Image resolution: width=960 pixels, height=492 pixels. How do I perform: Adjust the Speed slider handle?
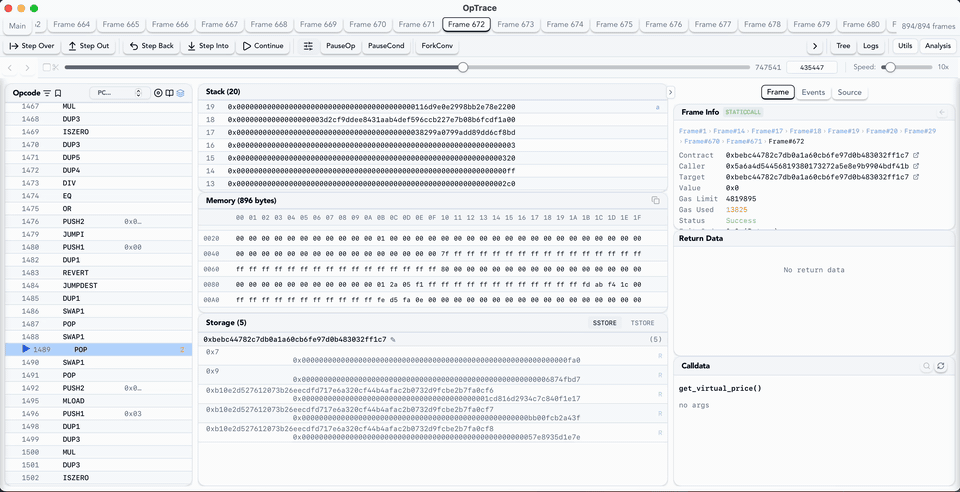point(890,67)
